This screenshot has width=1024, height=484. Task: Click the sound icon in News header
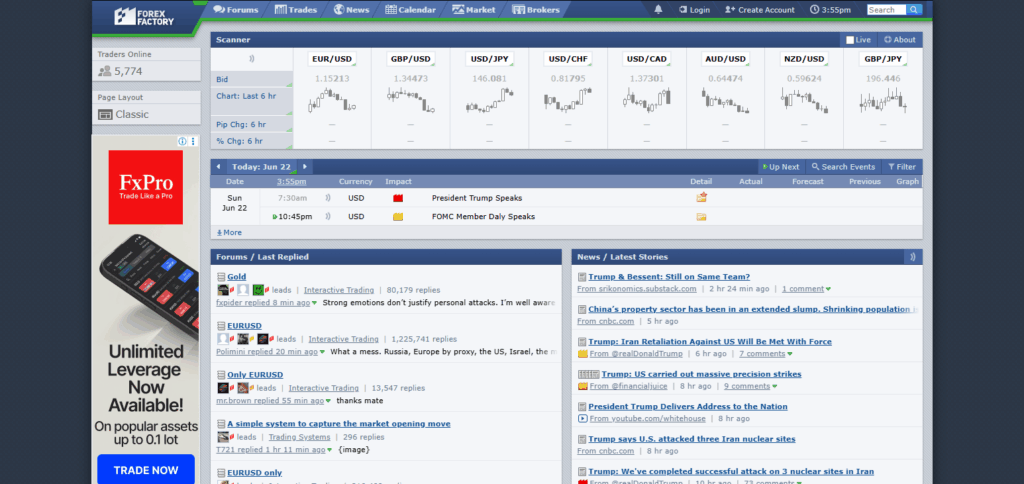tap(913, 257)
